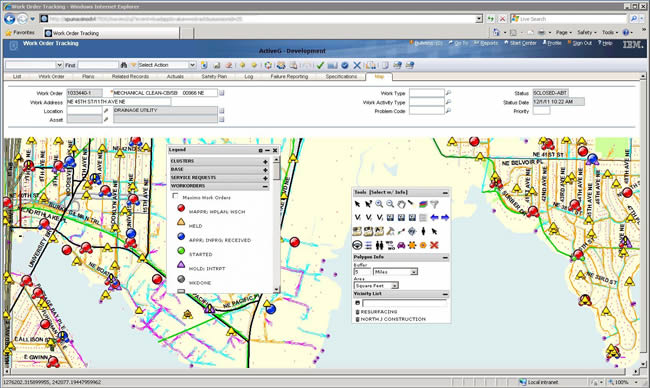Screen dimensions: 650x388
Task: Expand the SERVICE REQUESTS legend section
Action: click(x=265, y=178)
